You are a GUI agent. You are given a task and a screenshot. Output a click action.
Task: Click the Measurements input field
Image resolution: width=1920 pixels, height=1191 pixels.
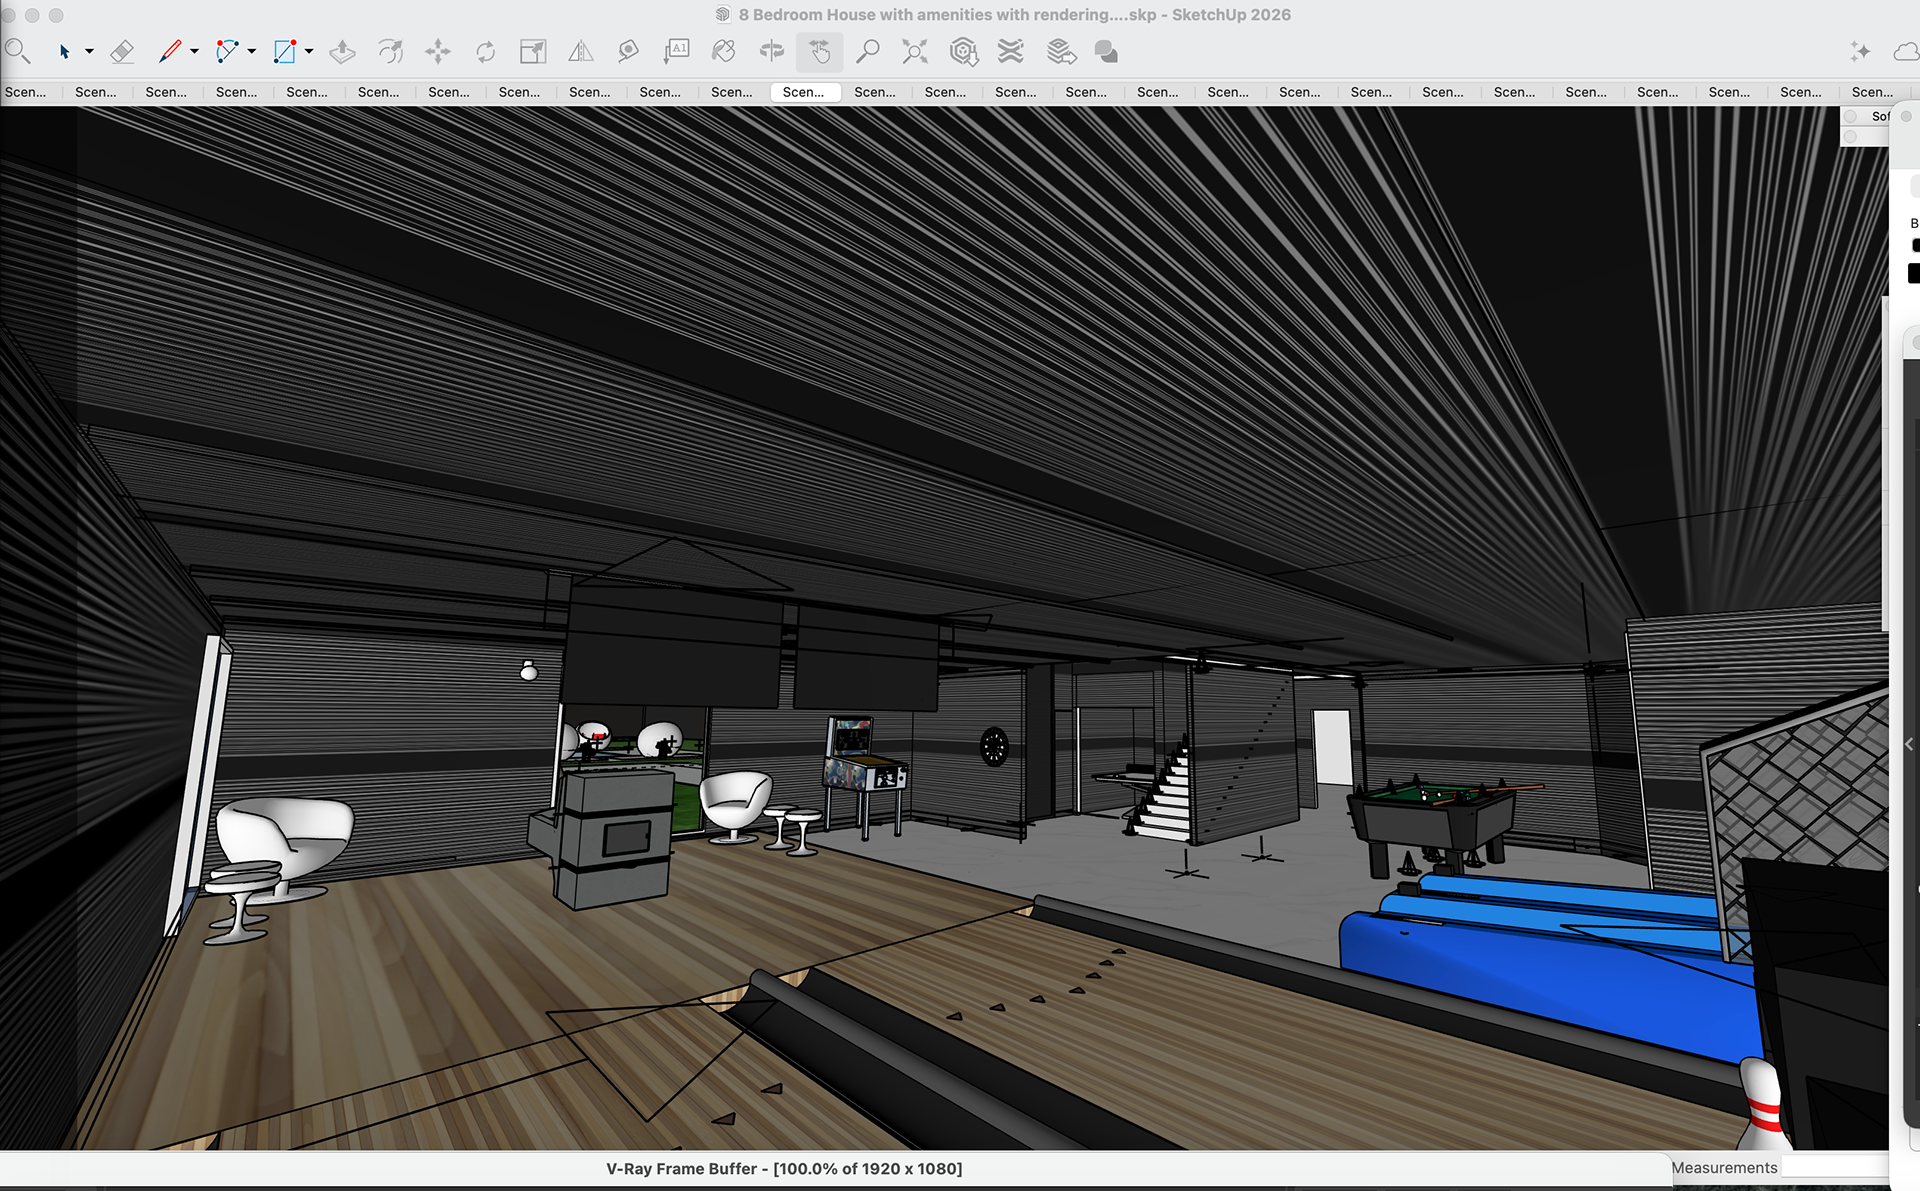[1835, 1167]
